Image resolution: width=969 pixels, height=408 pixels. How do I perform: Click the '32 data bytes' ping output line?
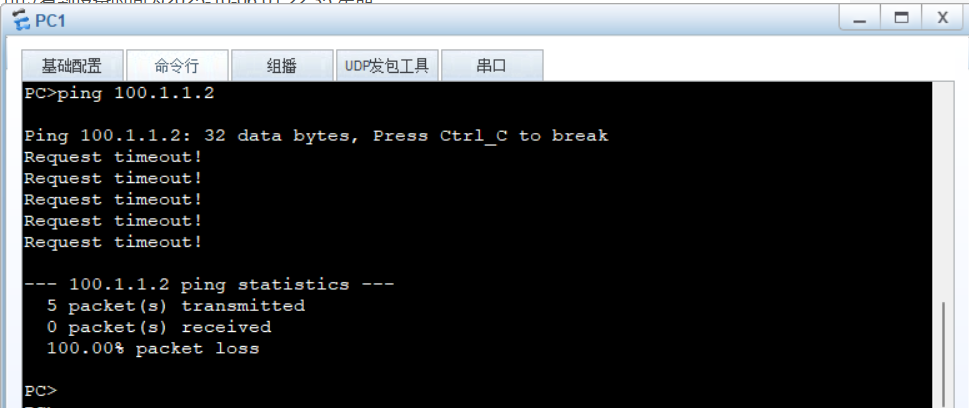tap(316, 136)
